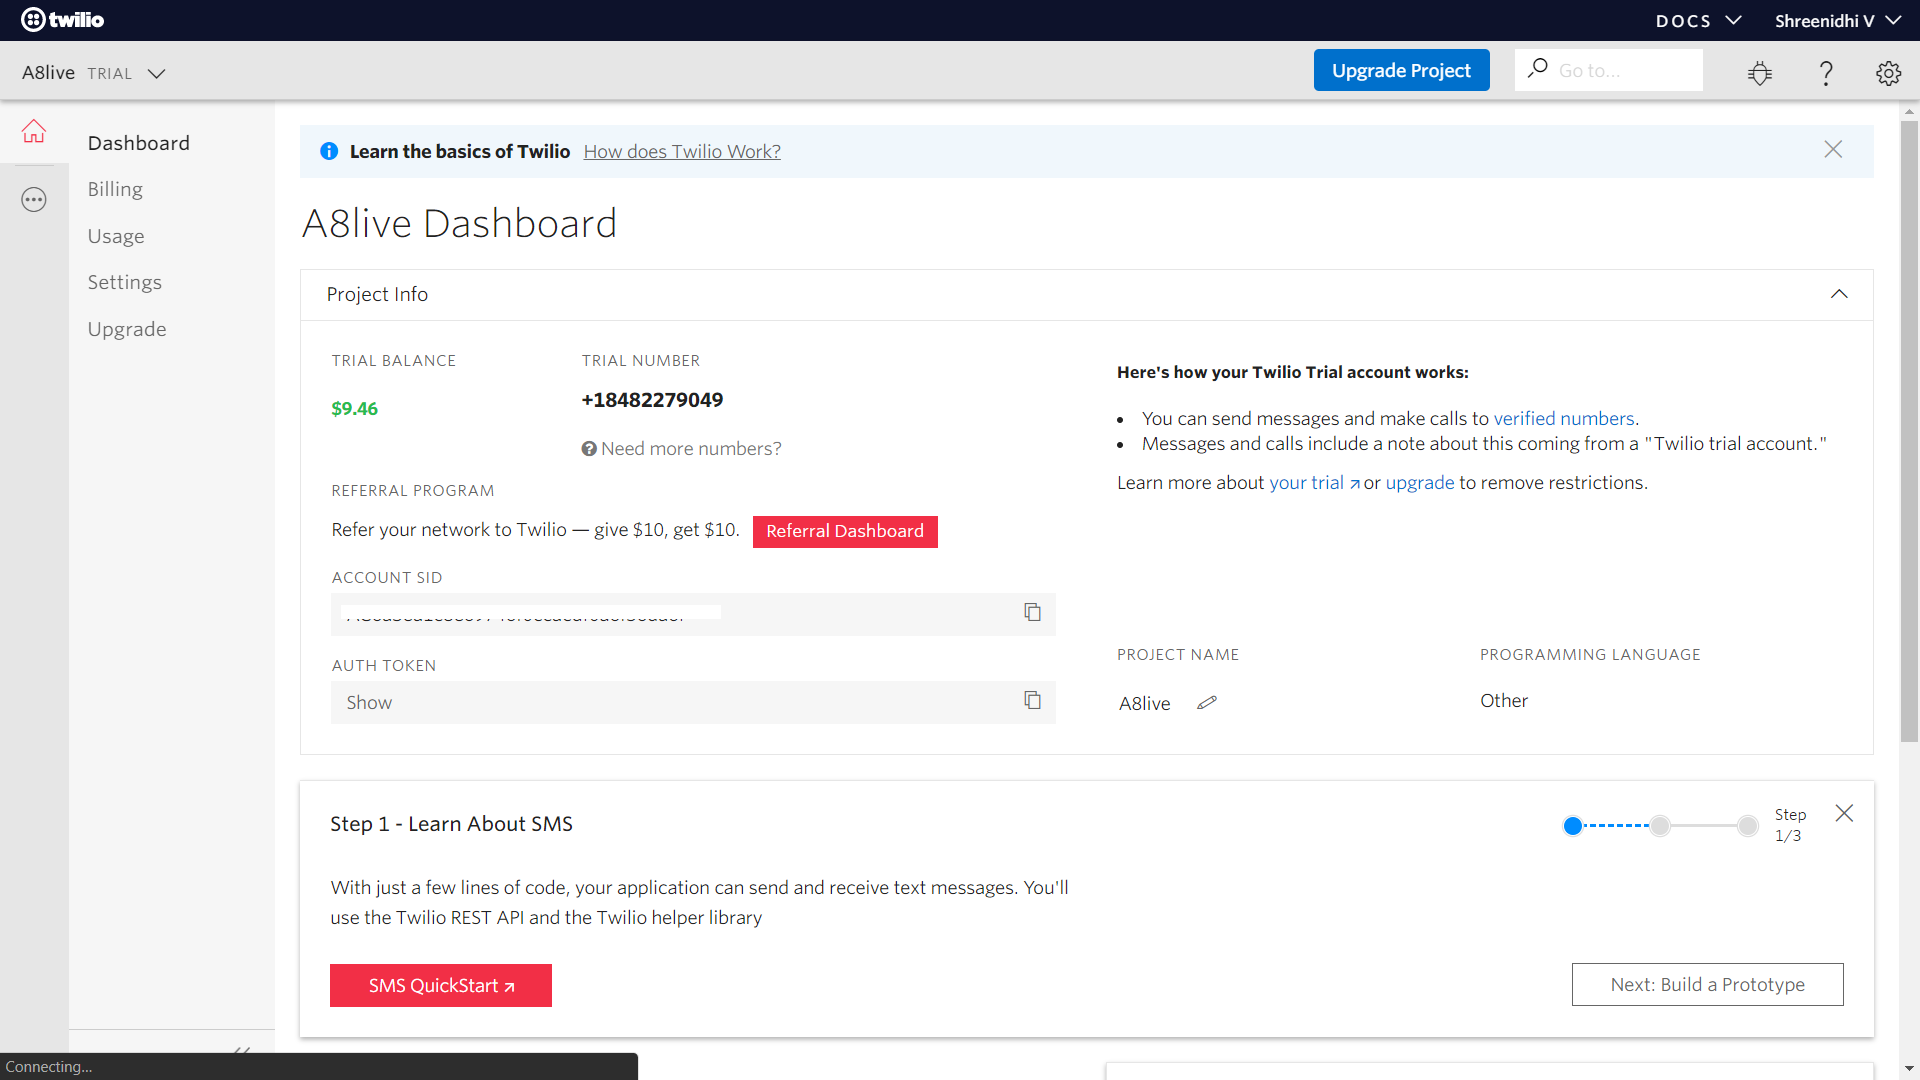Click the upgrade link in trial info
The image size is (1920, 1080).
(1420, 482)
